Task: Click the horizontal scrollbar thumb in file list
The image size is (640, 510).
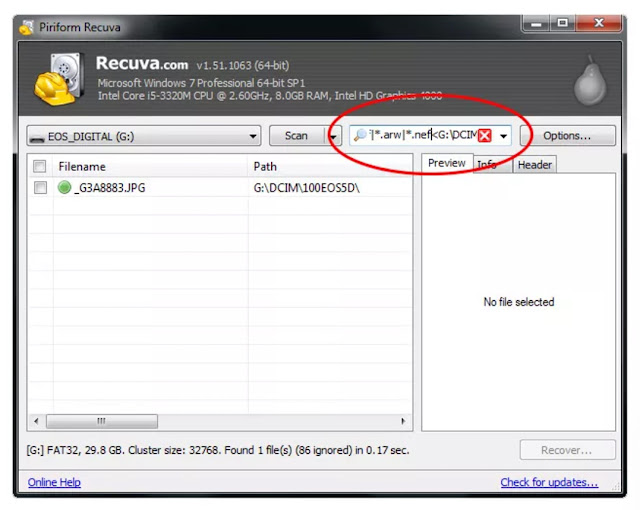Action: pos(102,421)
